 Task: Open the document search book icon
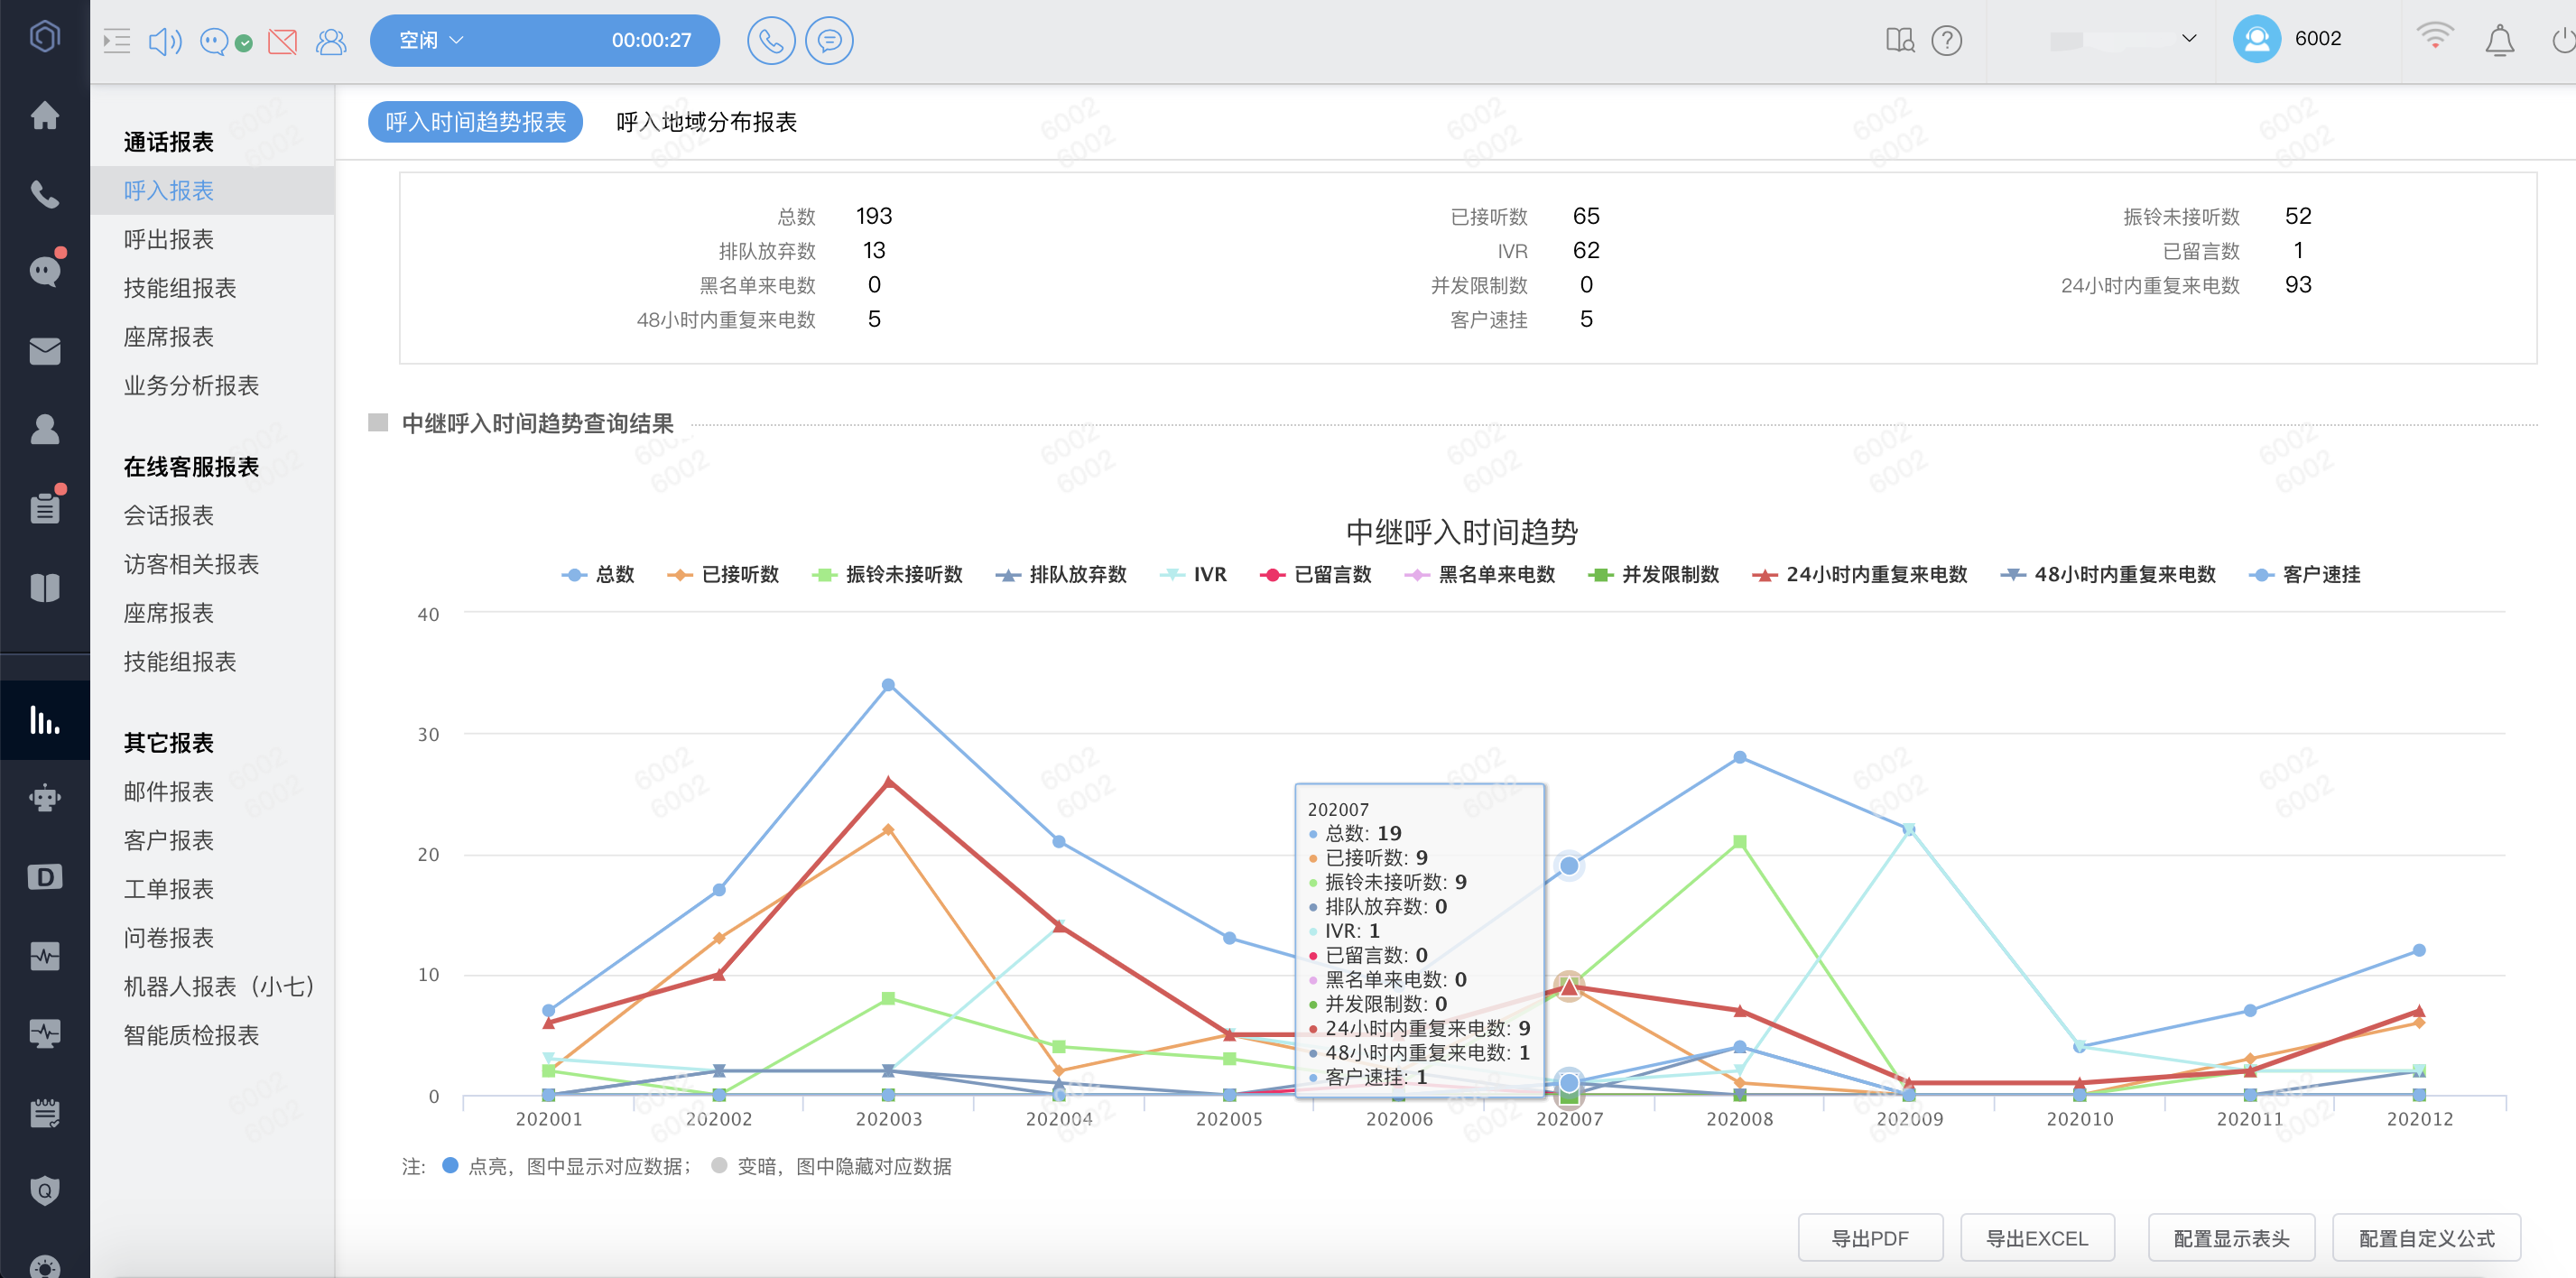click(1899, 40)
